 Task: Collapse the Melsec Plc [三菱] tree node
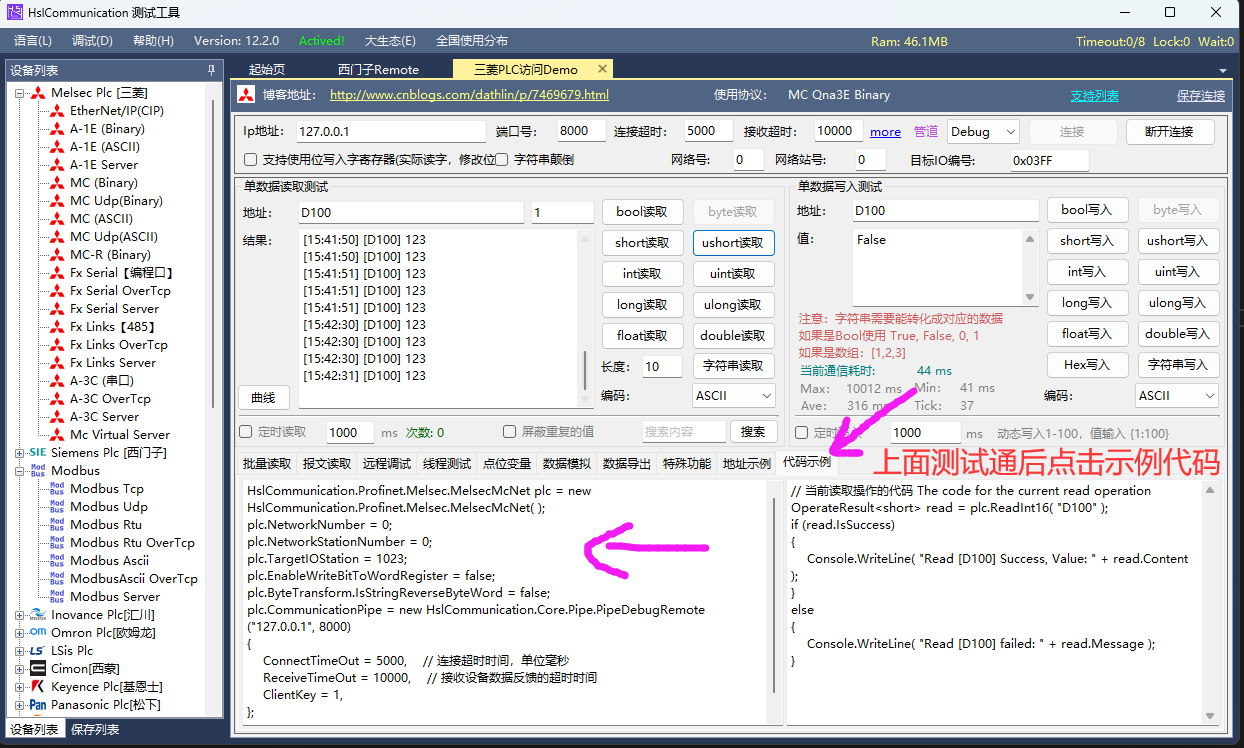[20, 93]
